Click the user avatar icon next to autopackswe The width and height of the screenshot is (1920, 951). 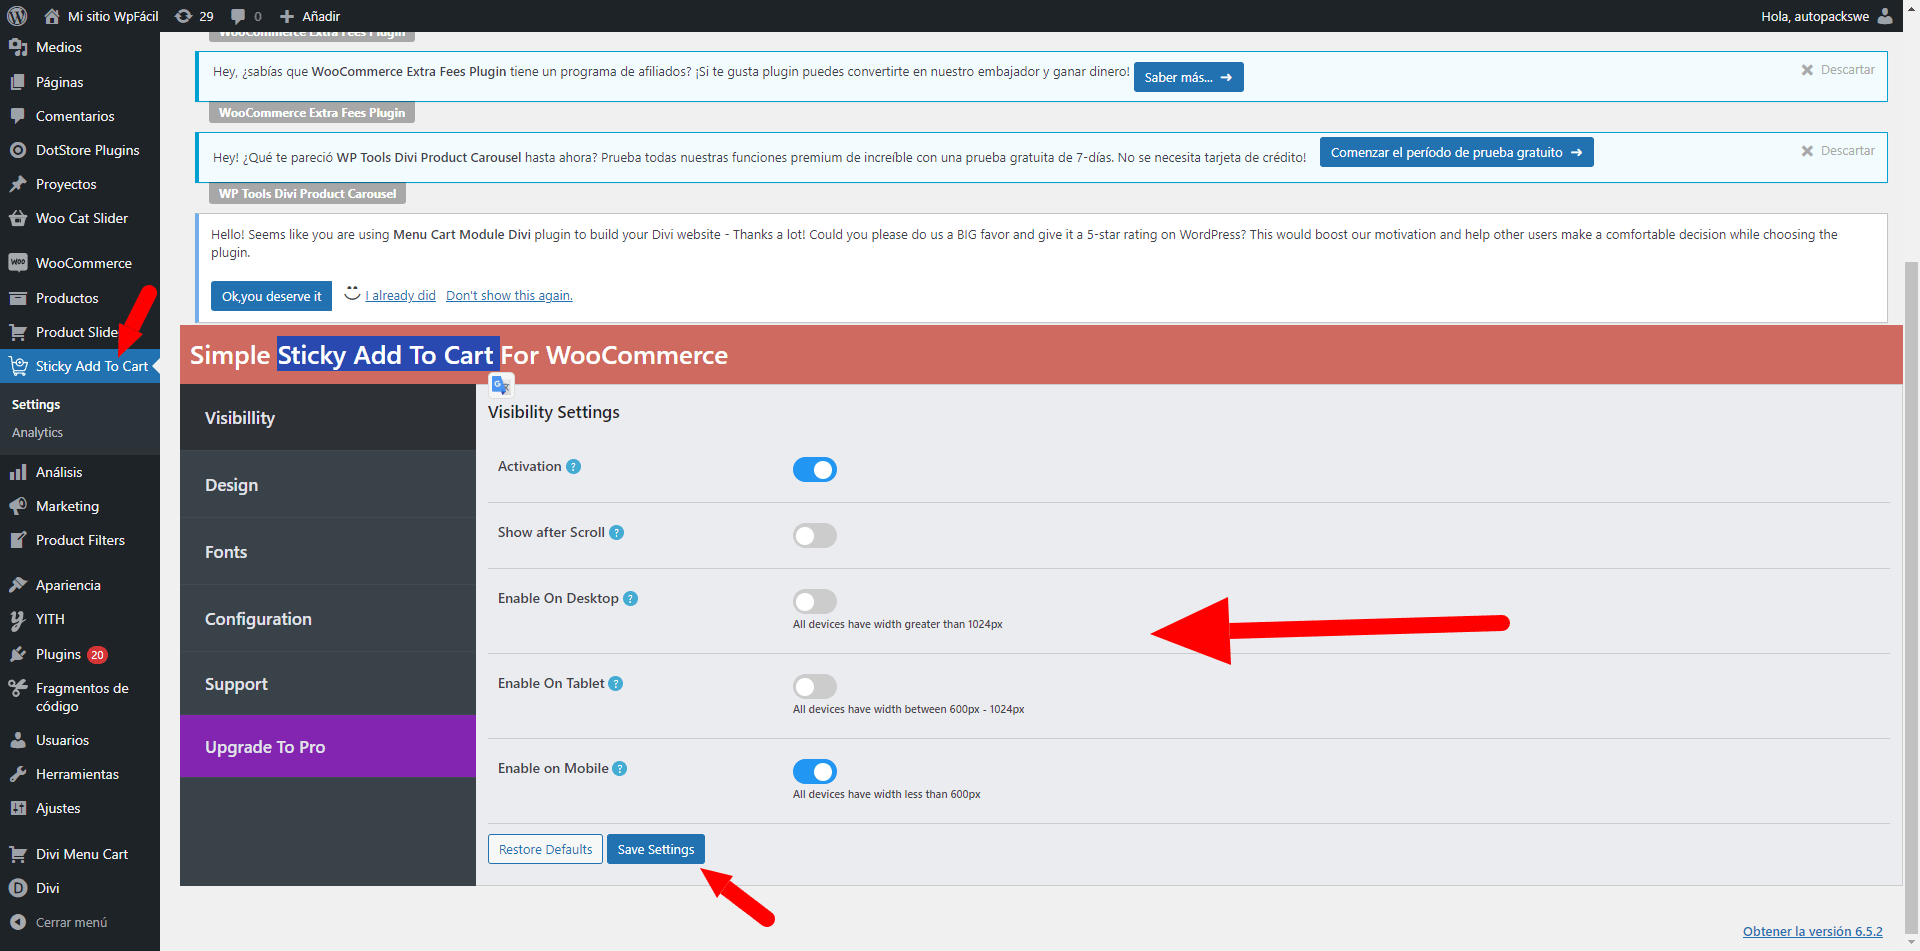[x=1885, y=16]
